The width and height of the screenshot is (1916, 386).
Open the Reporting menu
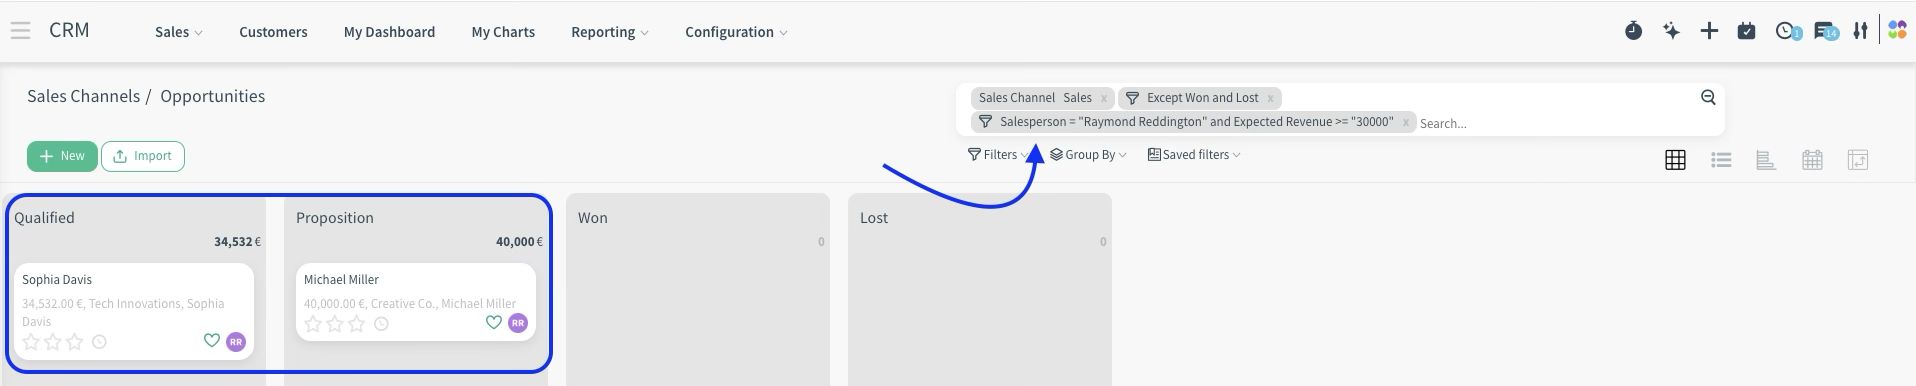(x=609, y=32)
